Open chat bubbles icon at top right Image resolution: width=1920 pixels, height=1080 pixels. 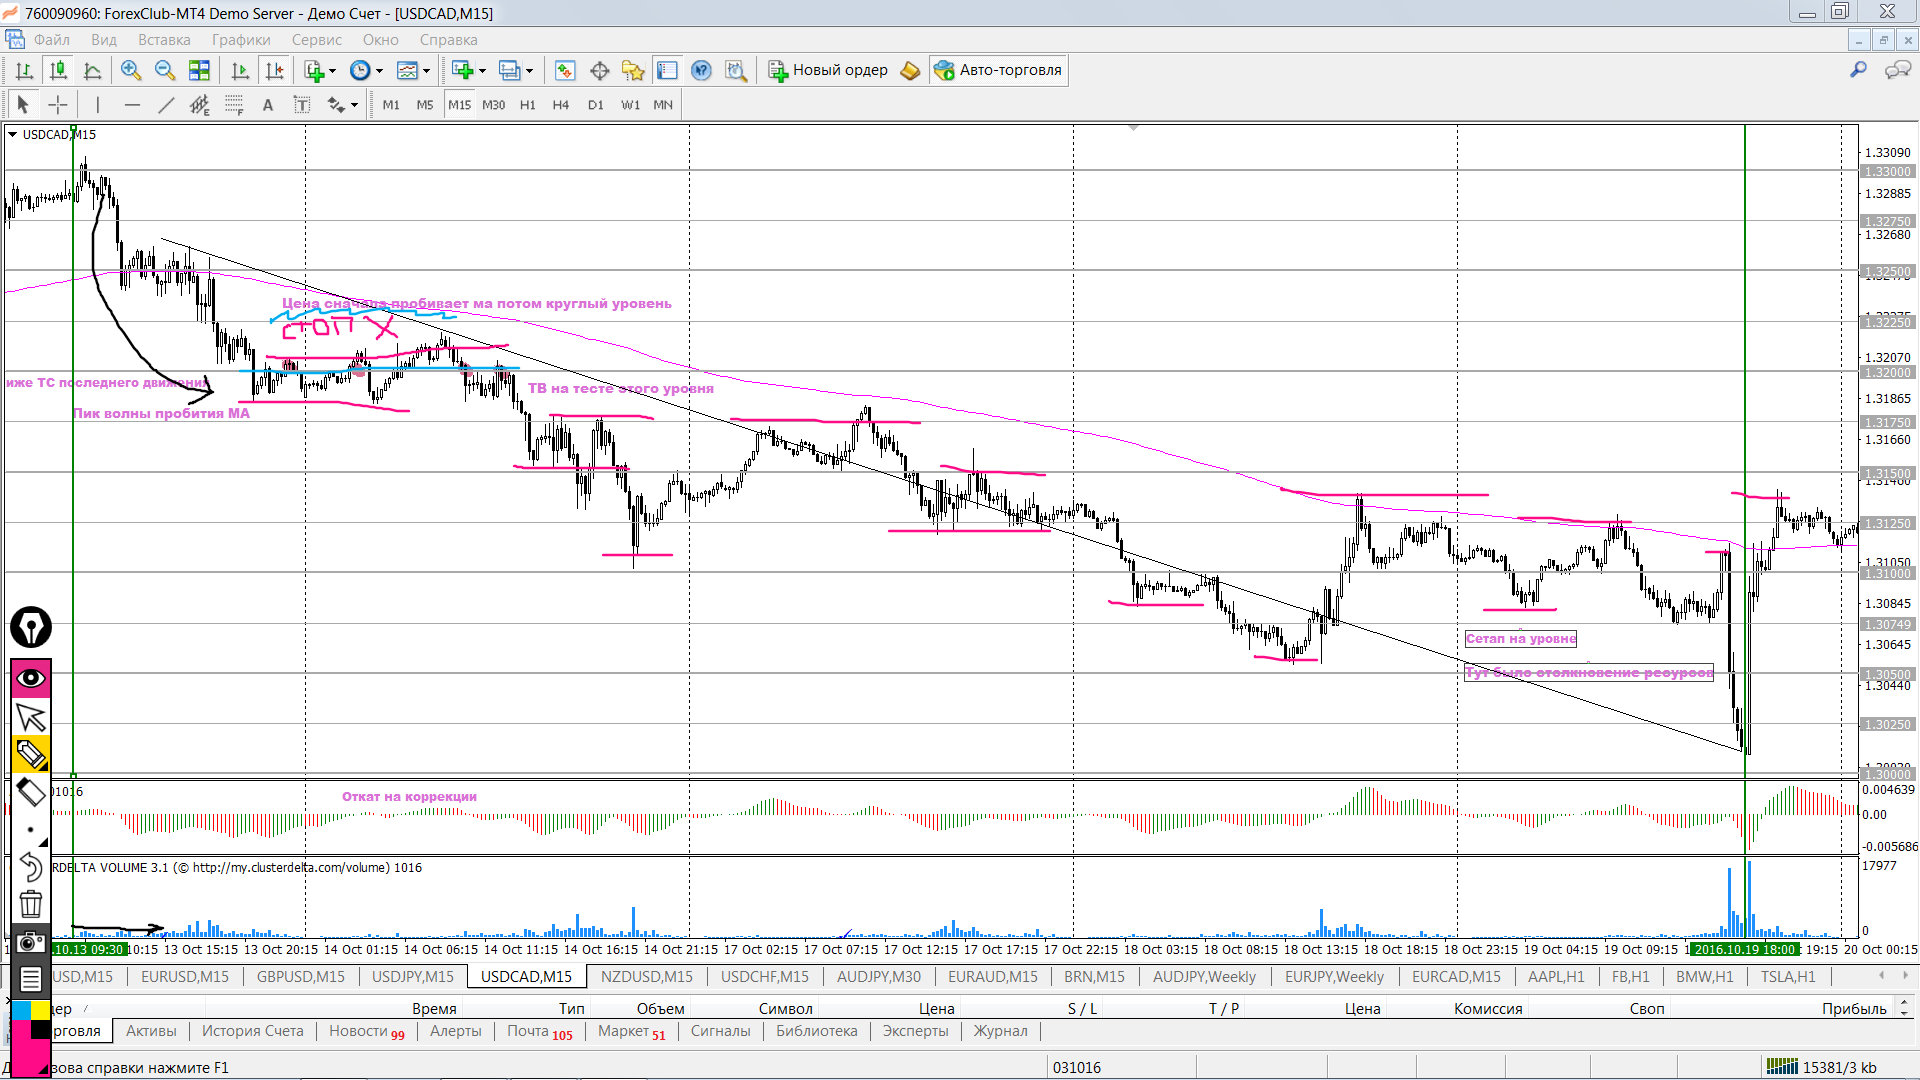1897,70
